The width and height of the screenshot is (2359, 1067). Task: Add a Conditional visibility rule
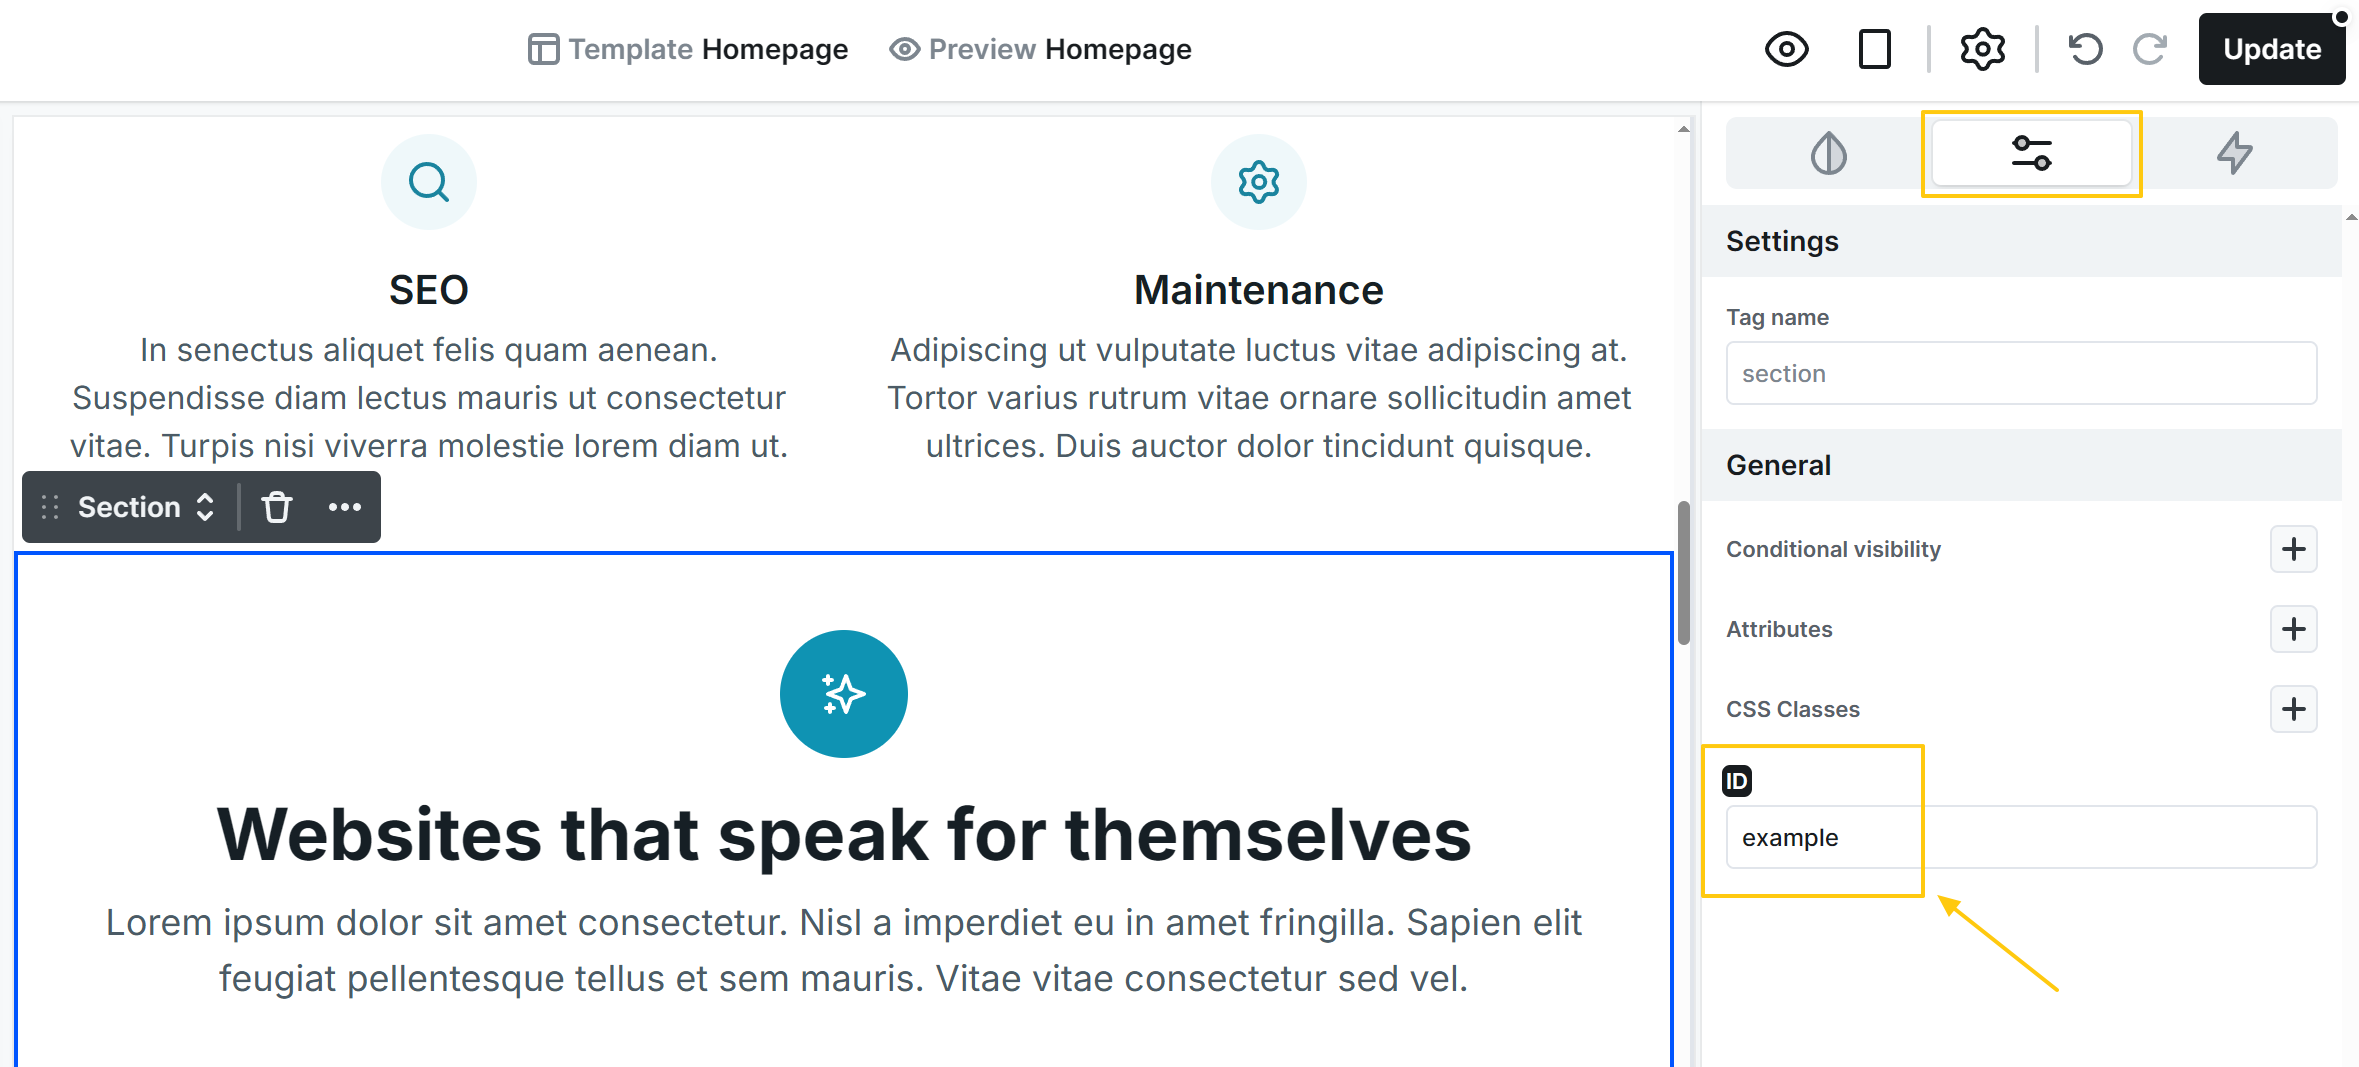pos(2293,549)
